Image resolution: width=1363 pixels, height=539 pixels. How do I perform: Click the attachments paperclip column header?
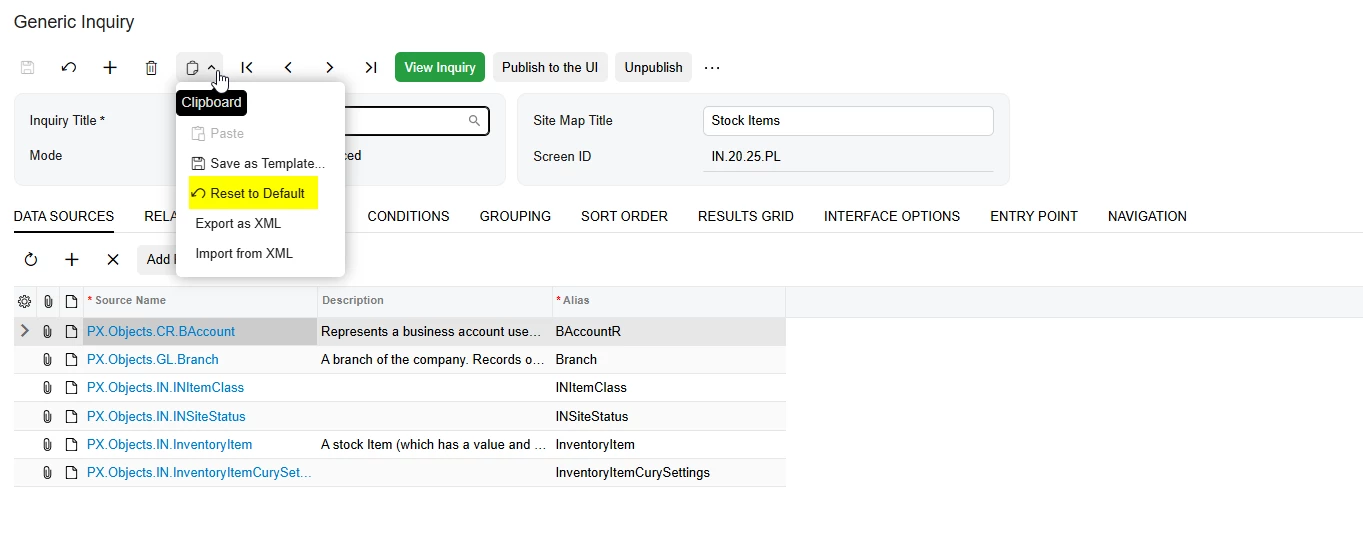[47, 301]
